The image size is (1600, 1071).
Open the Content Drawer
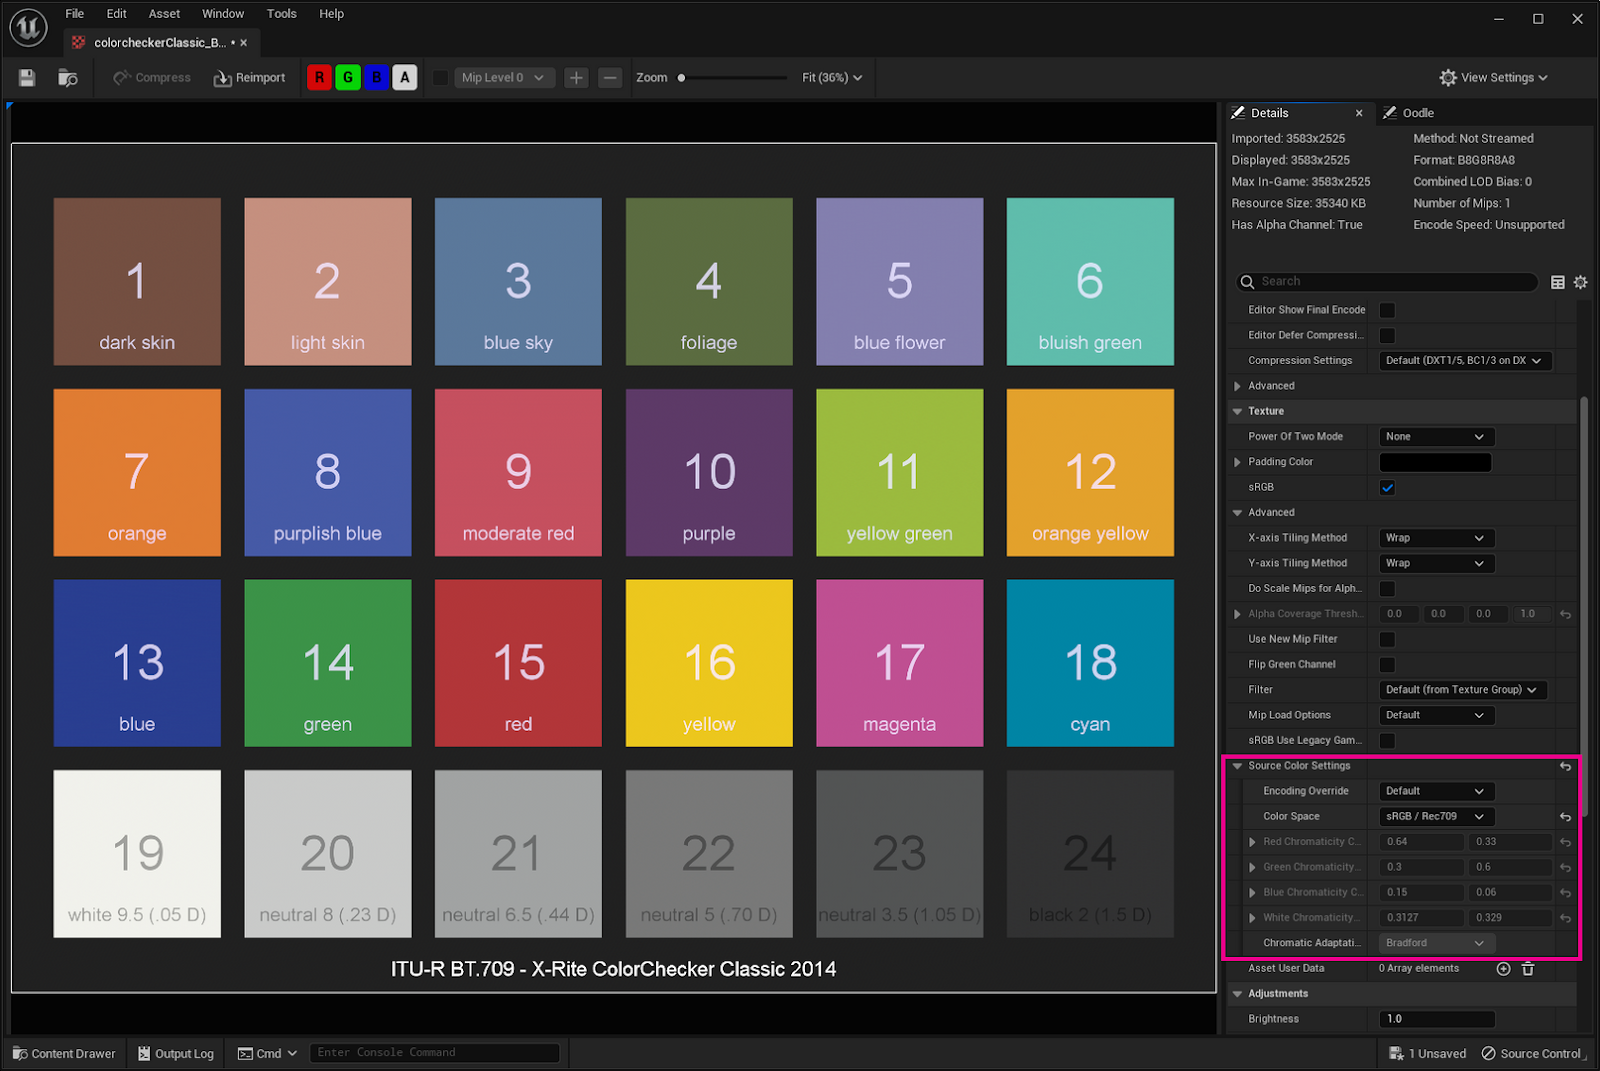pos(64,1053)
